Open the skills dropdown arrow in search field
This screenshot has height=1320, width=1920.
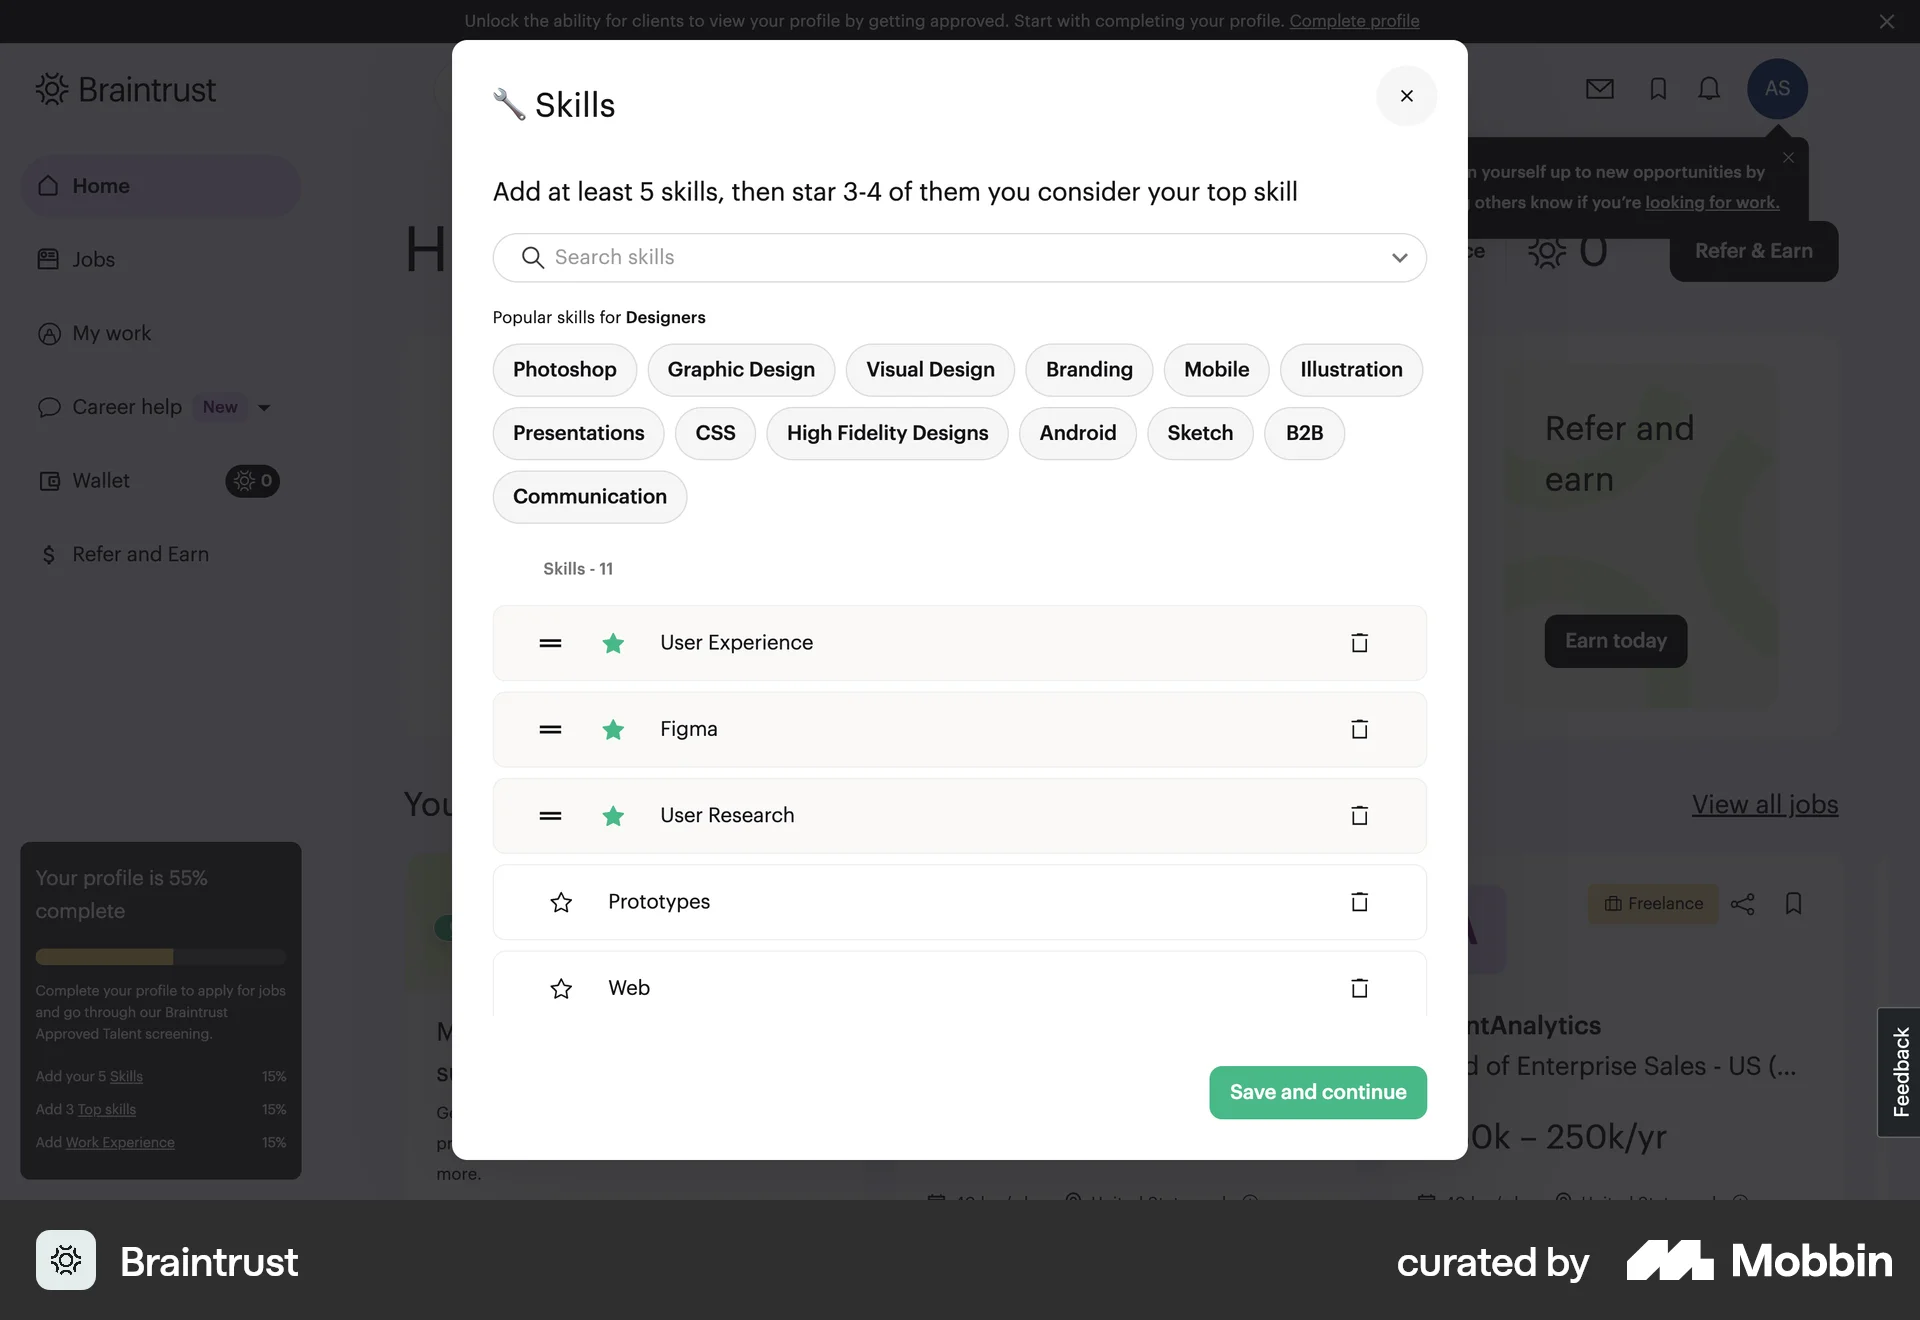[x=1400, y=257]
